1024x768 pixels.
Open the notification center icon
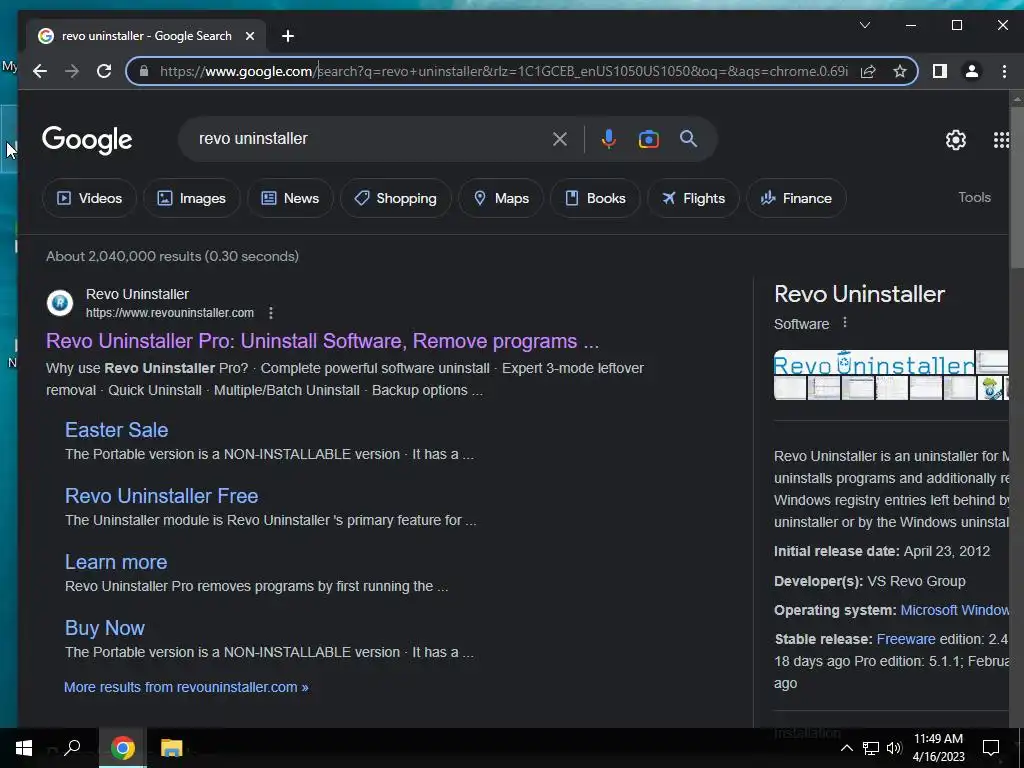(x=991, y=748)
